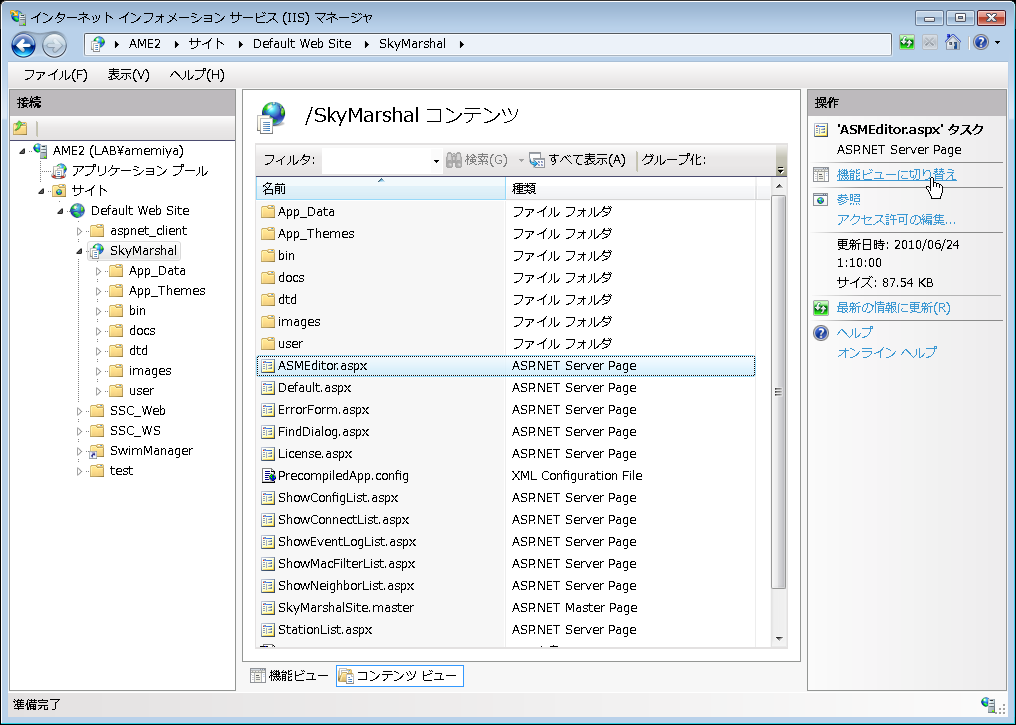1016x725 pixels.
Task: Click the toolbar overflow arrow beside グループ化
Action: click(780, 170)
